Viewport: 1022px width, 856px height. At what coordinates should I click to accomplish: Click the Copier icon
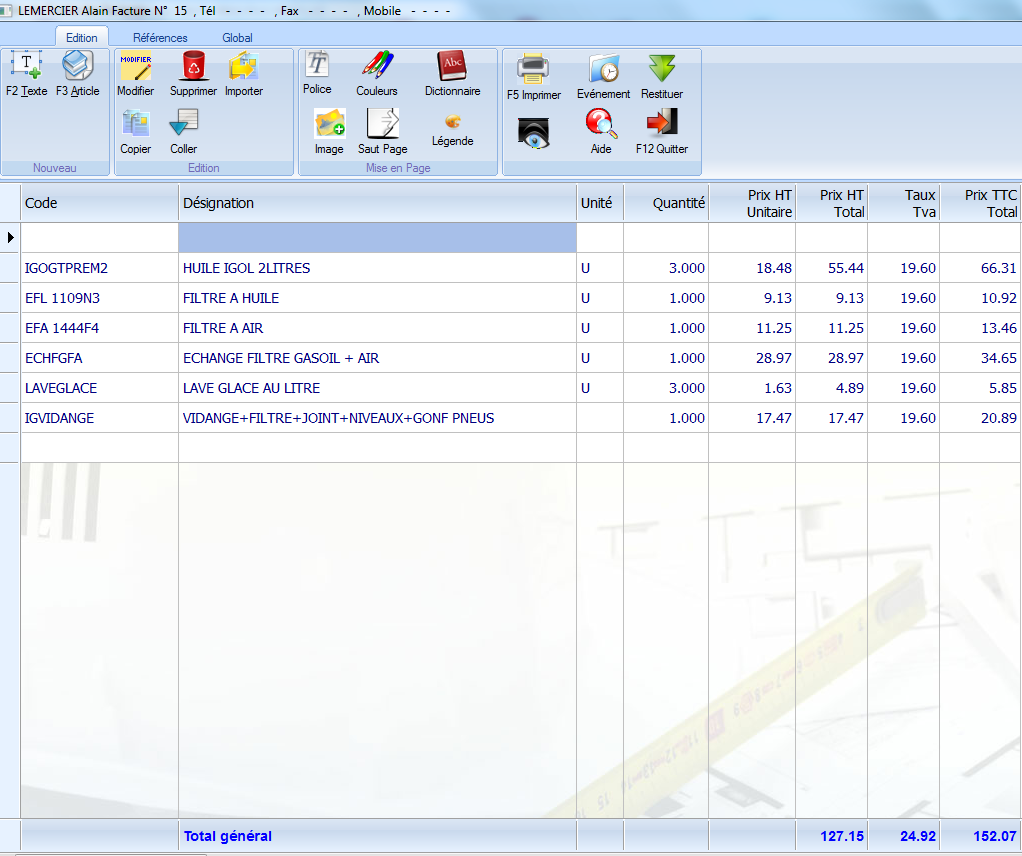[x=135, y=124]
